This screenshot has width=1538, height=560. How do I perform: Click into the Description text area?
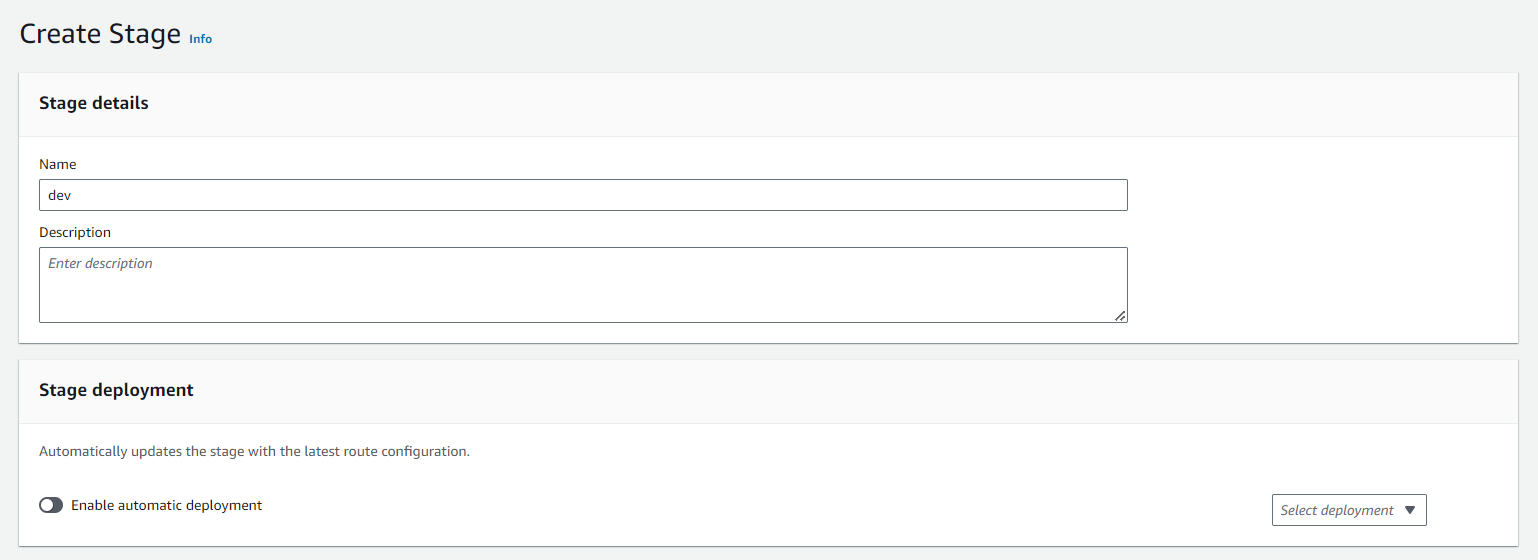tap(583, 285)
